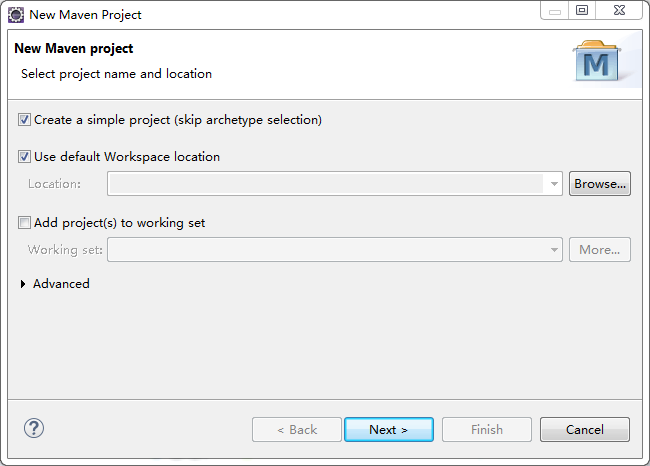Toggle Use default Workspace location checkbox
The image size is (650, 466).
[24, 157]
